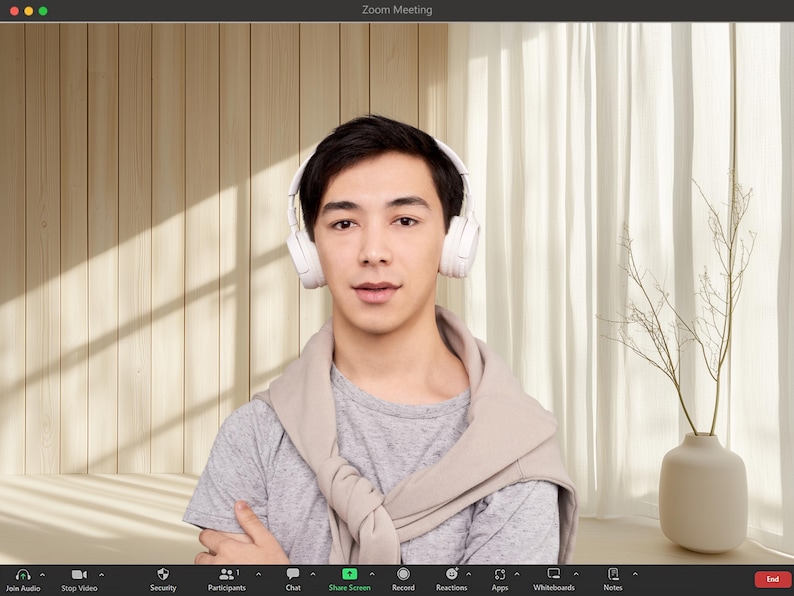The image size is (794, 596).
Task: Expand caret beside Whiteboards
Action: 576,574
